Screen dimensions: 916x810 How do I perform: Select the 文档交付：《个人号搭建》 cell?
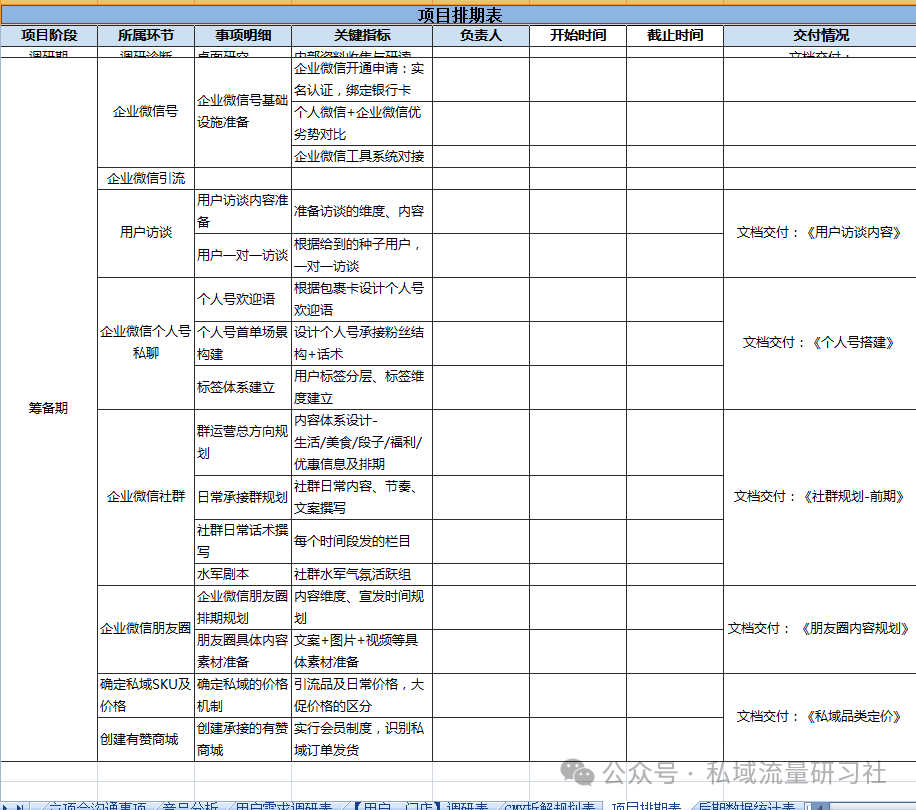pos(820,343)
